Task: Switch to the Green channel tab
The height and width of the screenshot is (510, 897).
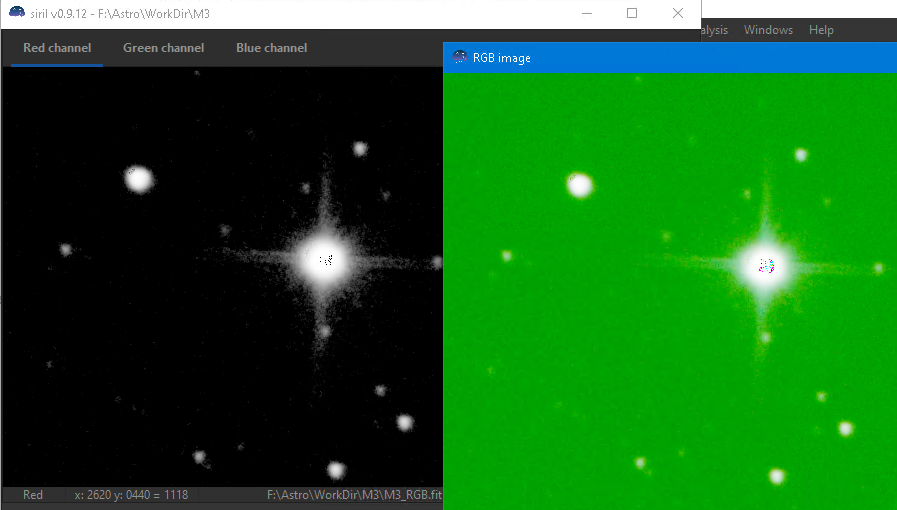Action: point(164,48)
